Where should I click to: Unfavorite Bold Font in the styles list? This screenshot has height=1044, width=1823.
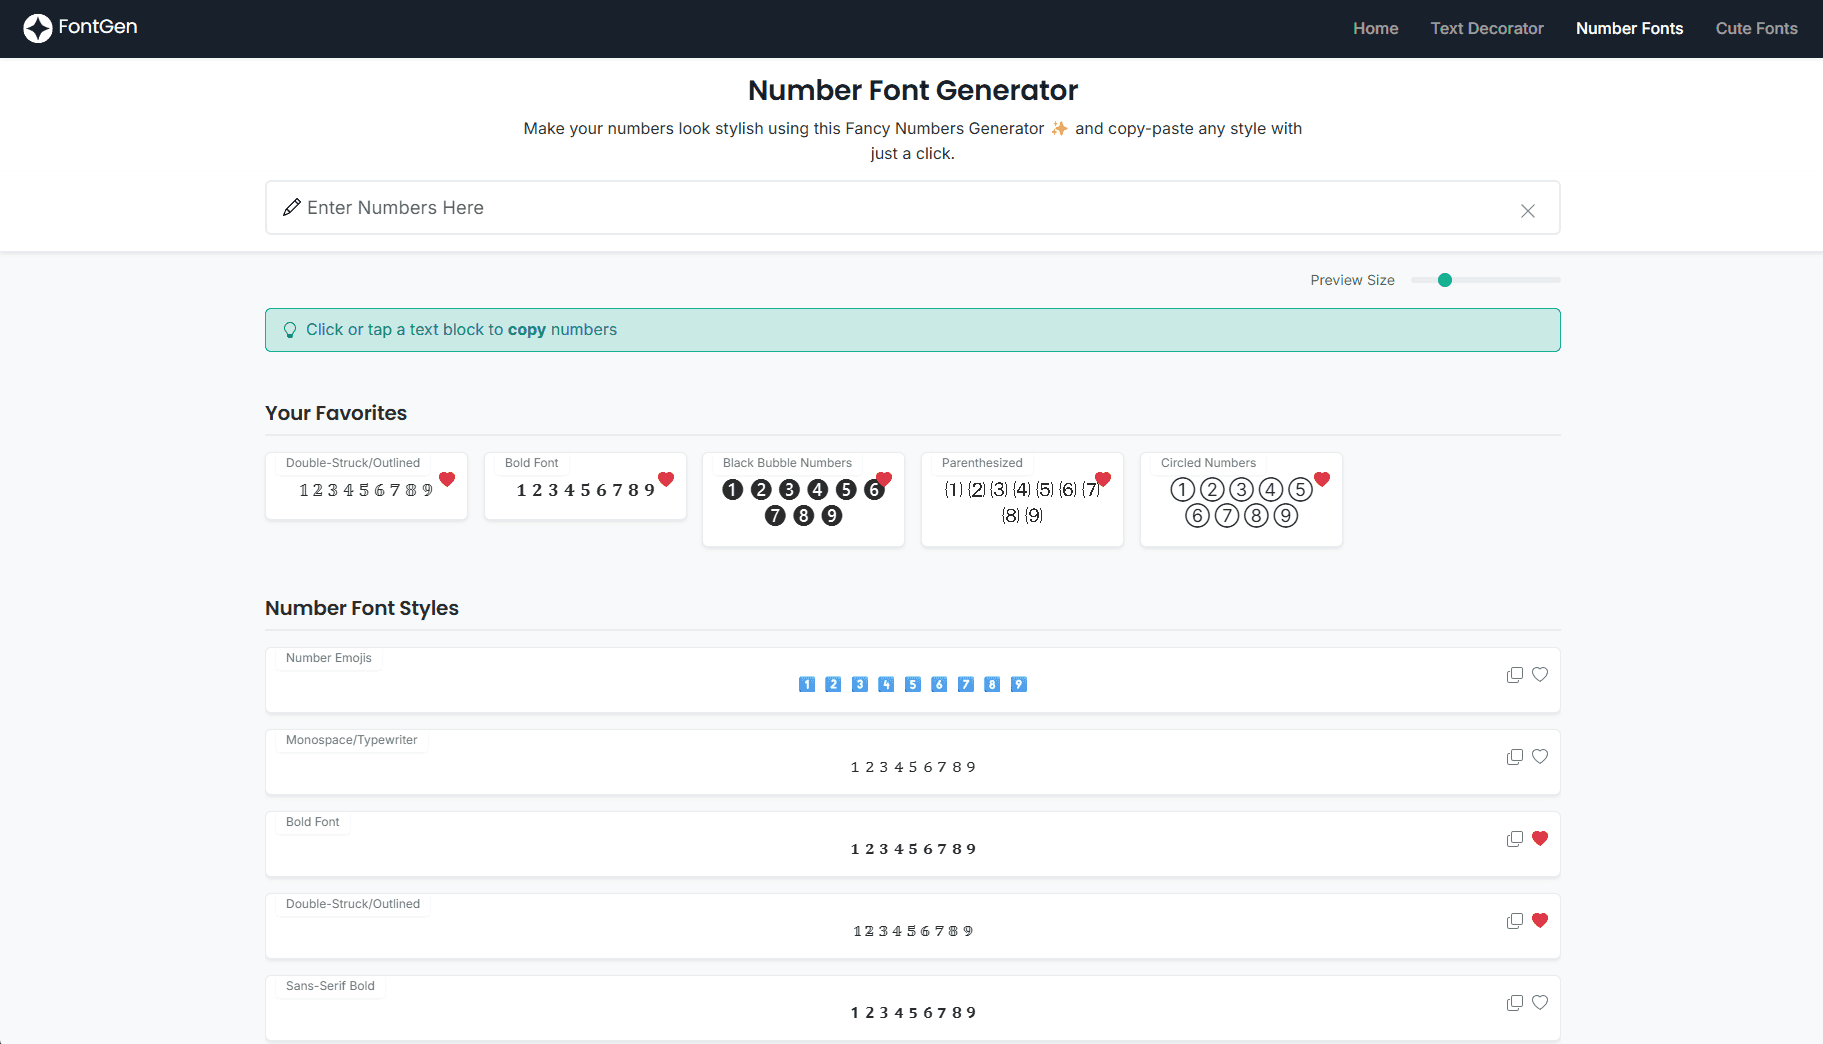click(x=1540, y=839)
